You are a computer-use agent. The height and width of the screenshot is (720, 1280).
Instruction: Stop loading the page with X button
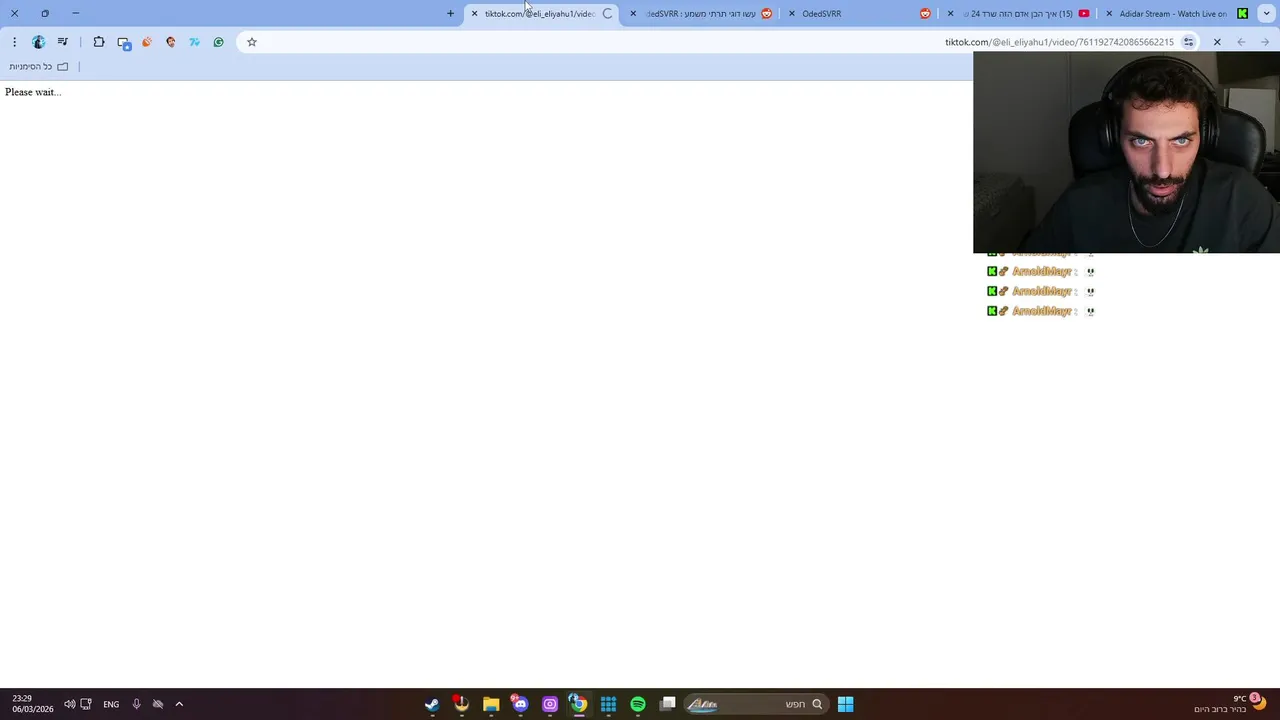click(1217, 42)
